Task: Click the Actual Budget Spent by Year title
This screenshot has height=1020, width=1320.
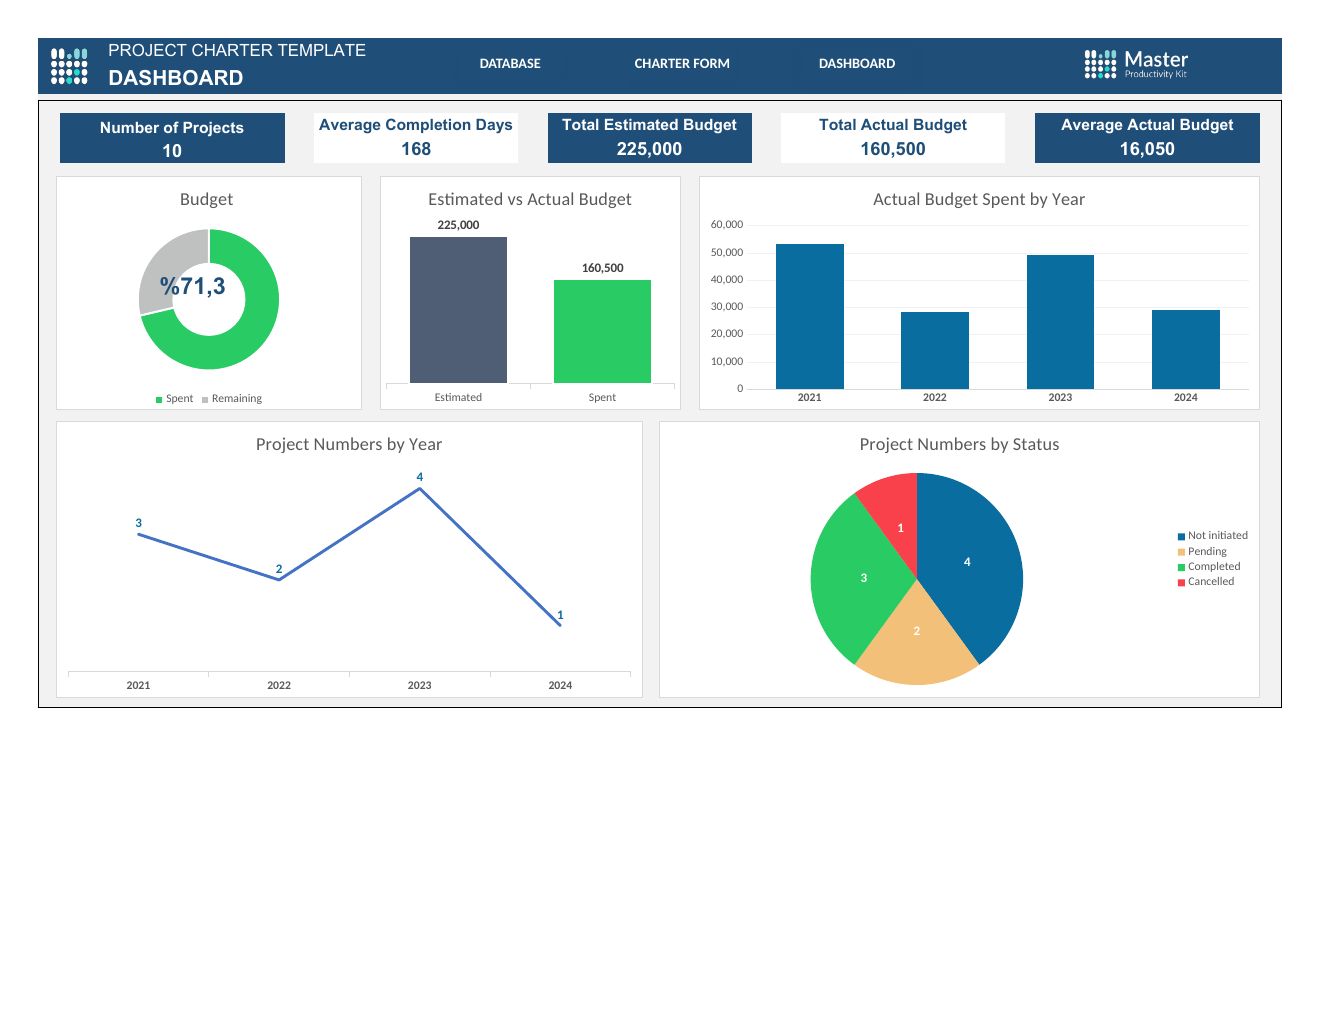Action: pyautogui.click(x=979, y=200)
